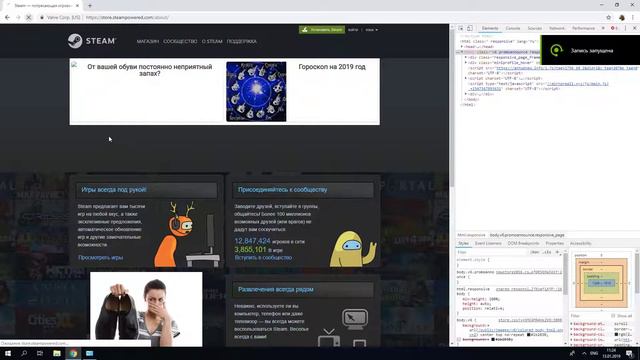Image resolution: width=640 pixels, height=360 pixels.
Task: Expand the first background computed property
Action: pos(571,324)
